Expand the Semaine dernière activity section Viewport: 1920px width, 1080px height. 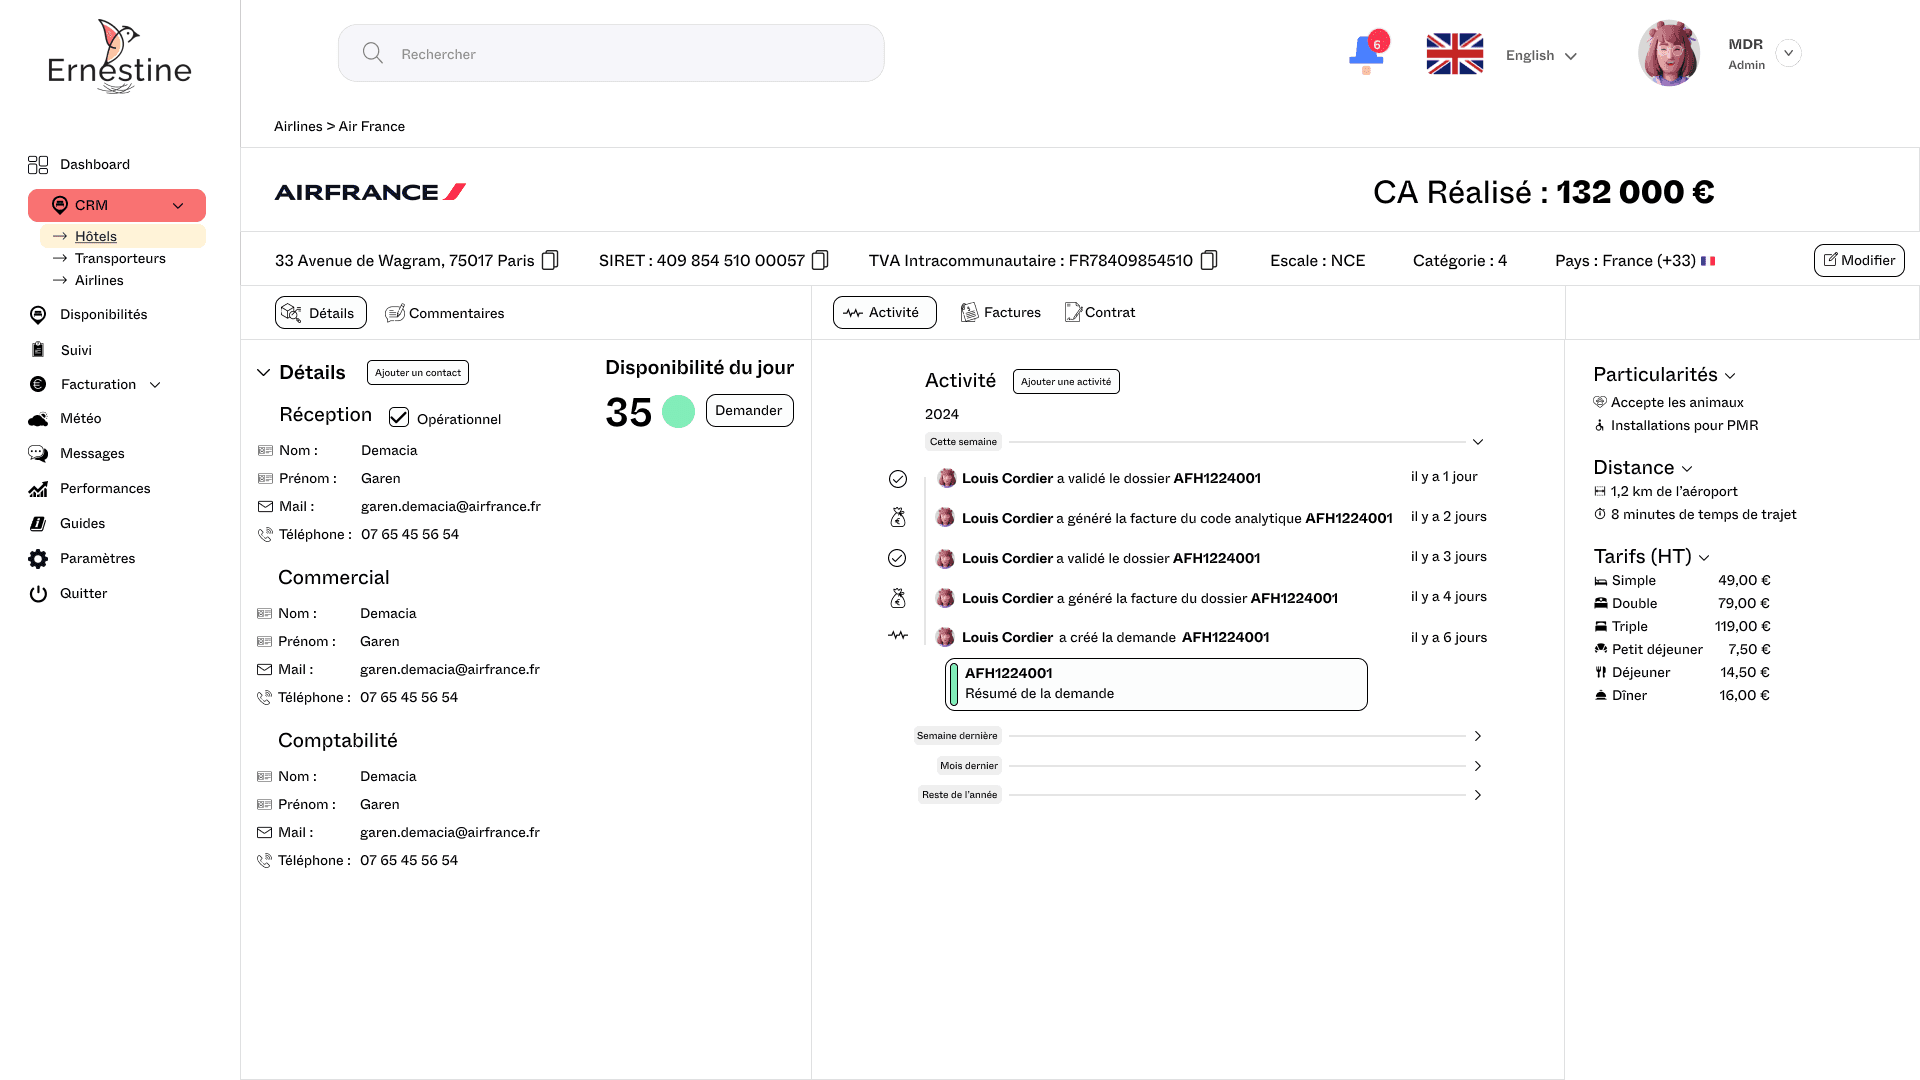1477,736
